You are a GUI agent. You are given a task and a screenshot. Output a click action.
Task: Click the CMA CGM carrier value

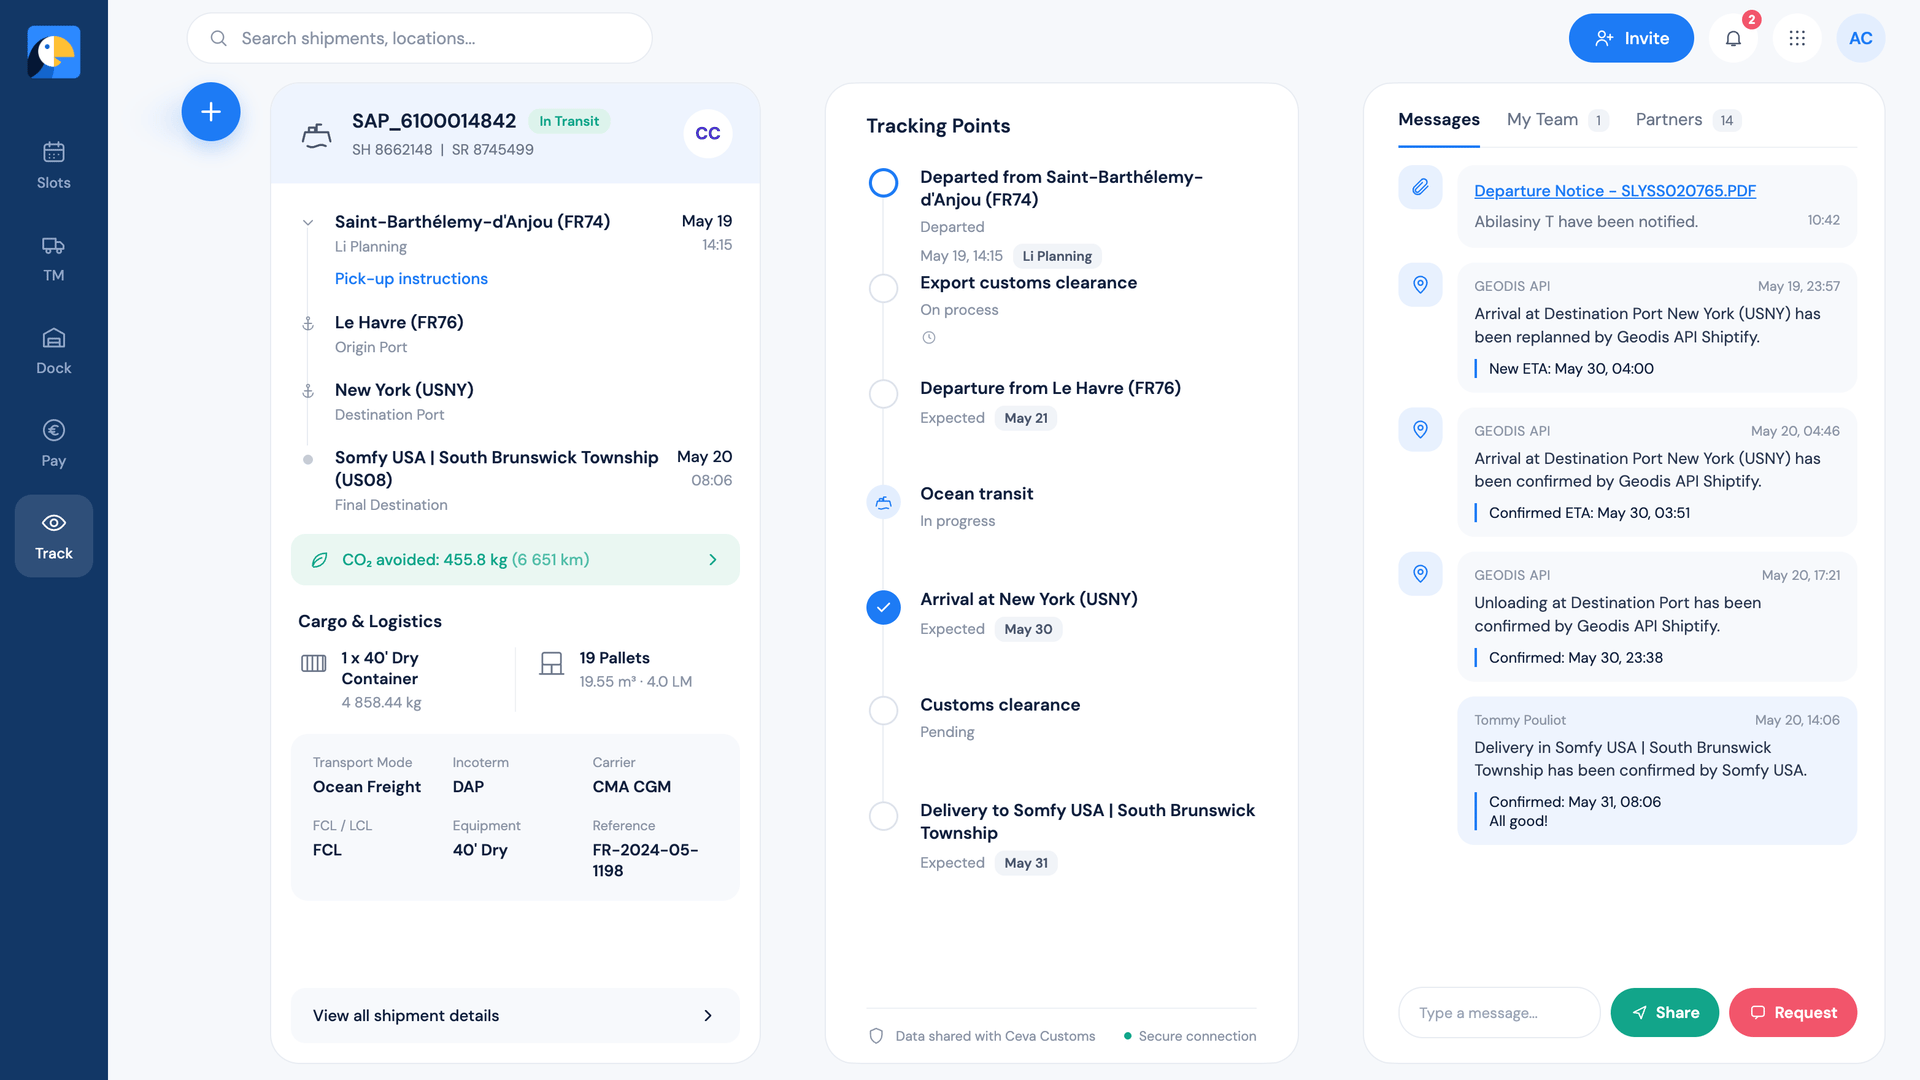pos(631,787)
